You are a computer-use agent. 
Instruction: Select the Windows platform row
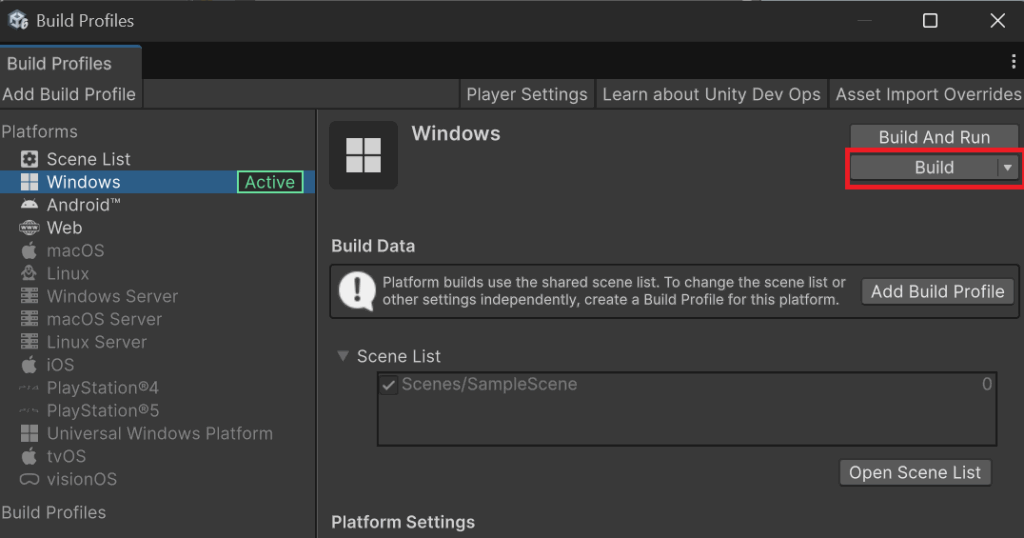tap(157, 182)
